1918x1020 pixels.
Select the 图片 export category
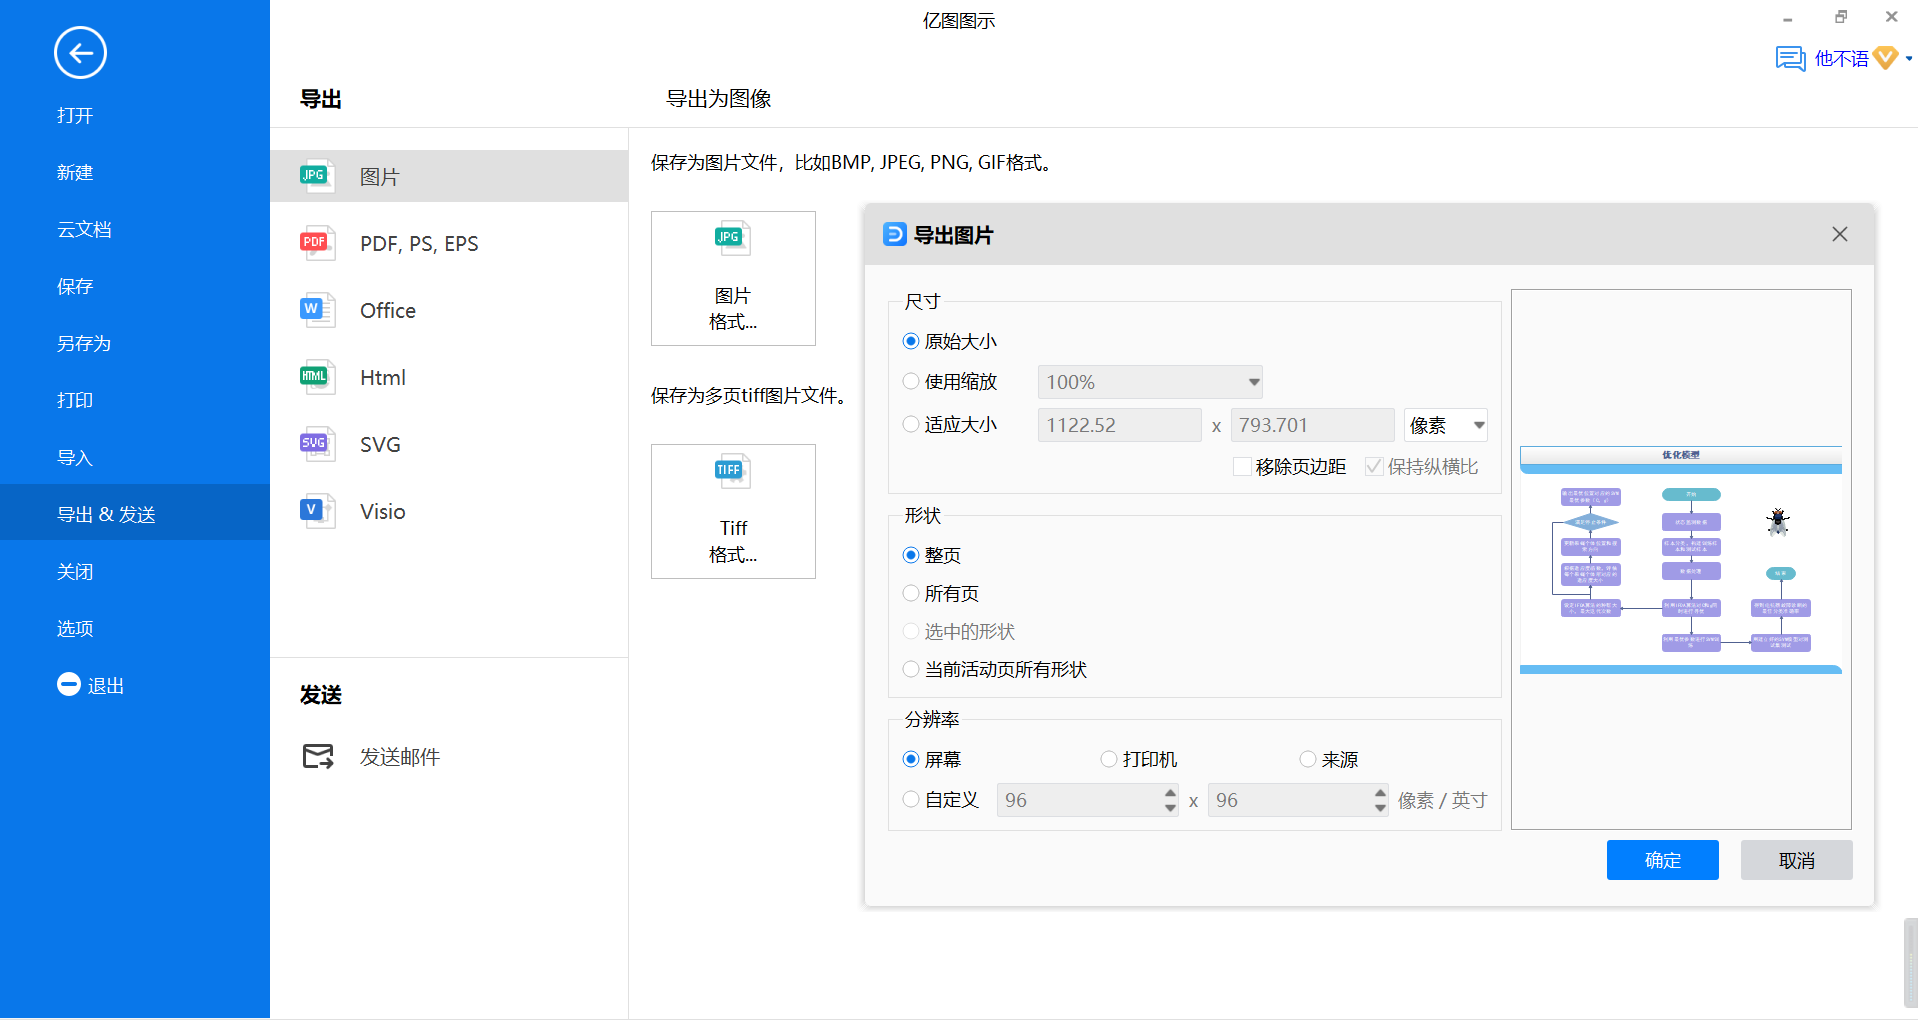(x=449, y=176)
